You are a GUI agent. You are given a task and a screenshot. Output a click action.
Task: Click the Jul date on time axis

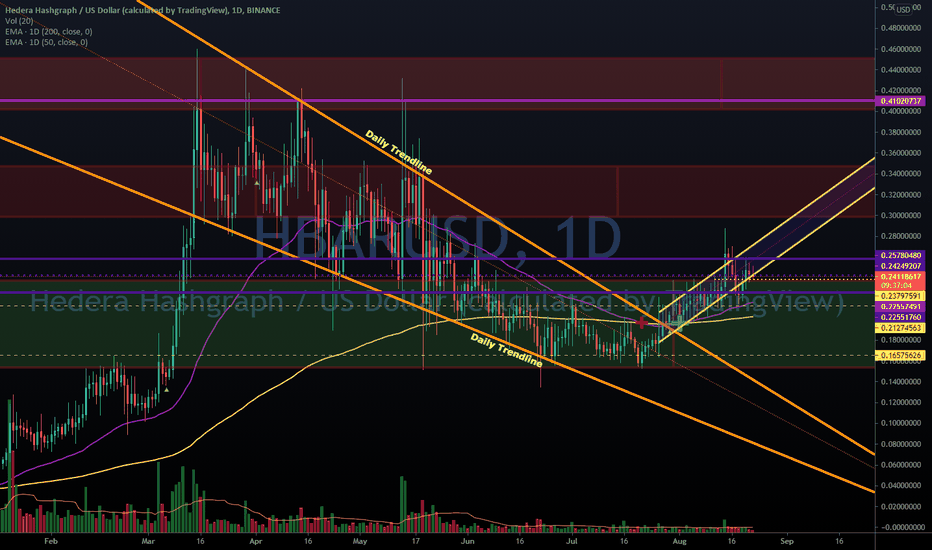[x=572, y=542]
